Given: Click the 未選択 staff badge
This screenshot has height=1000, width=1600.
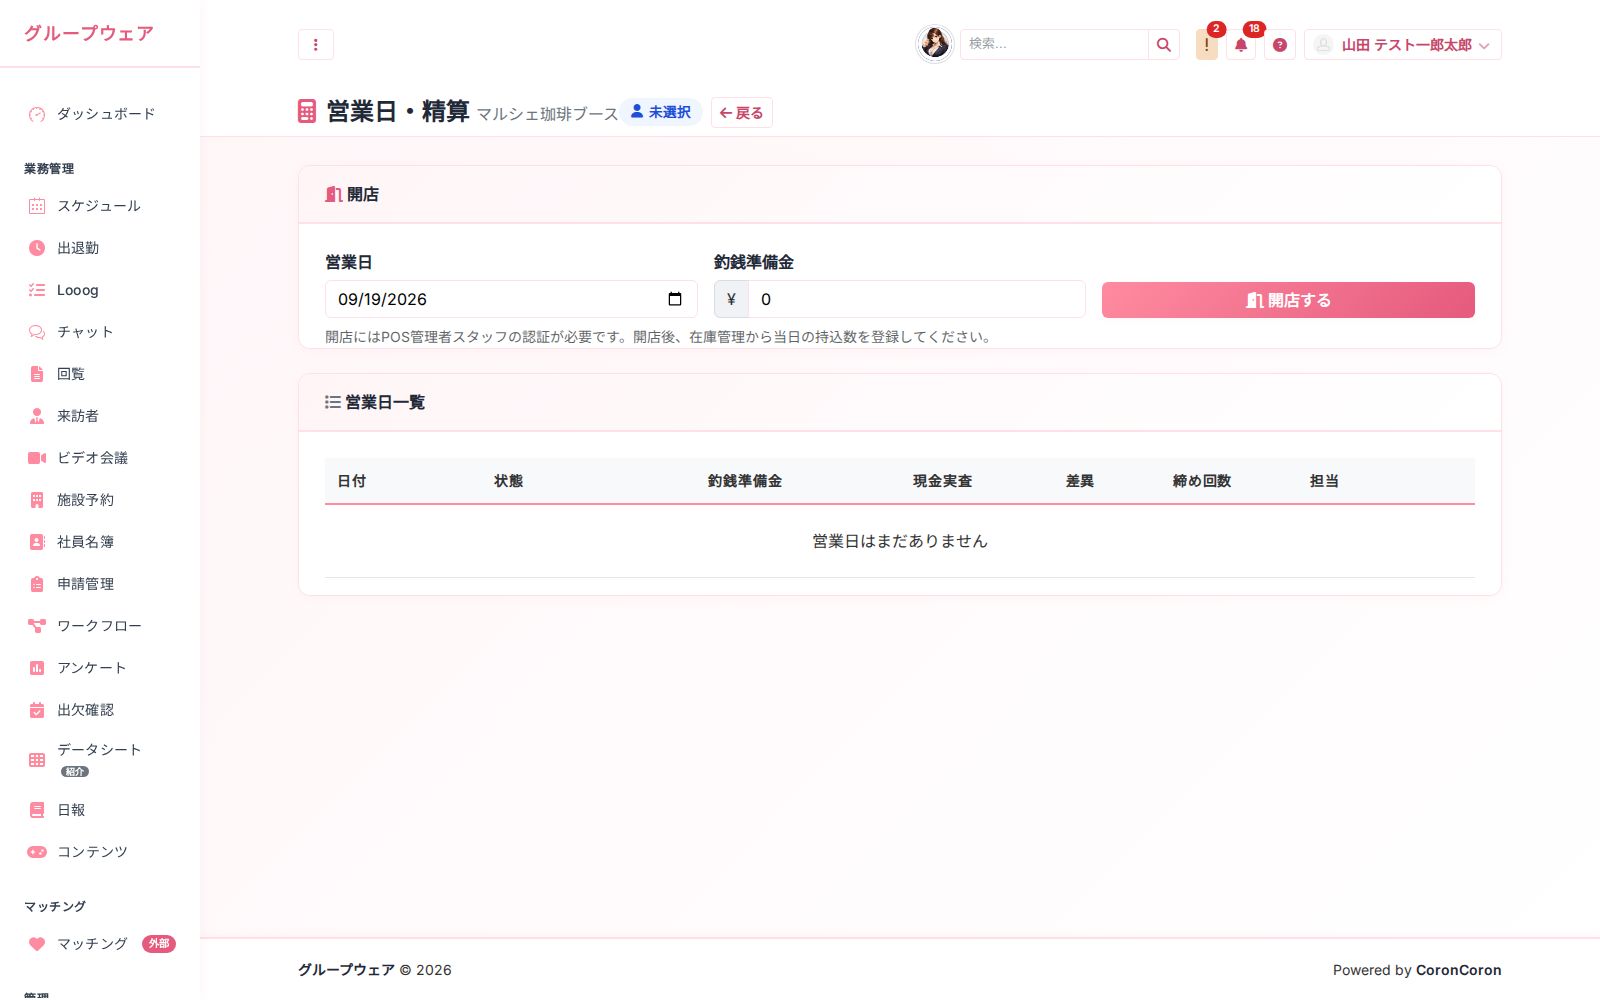Looking at the screenshot, I should pos(661,112).
